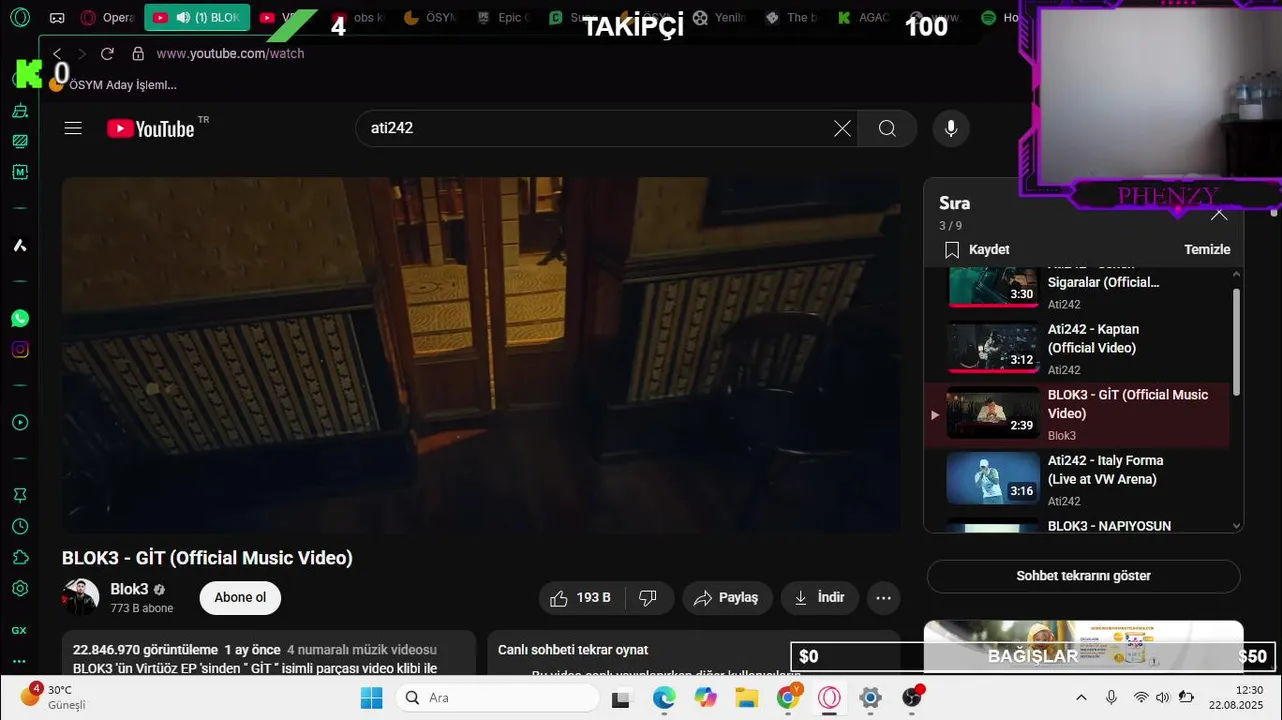Switch to the obs tab
Image resolution: width=1282 pixels, height=720 pixels.
360,17
